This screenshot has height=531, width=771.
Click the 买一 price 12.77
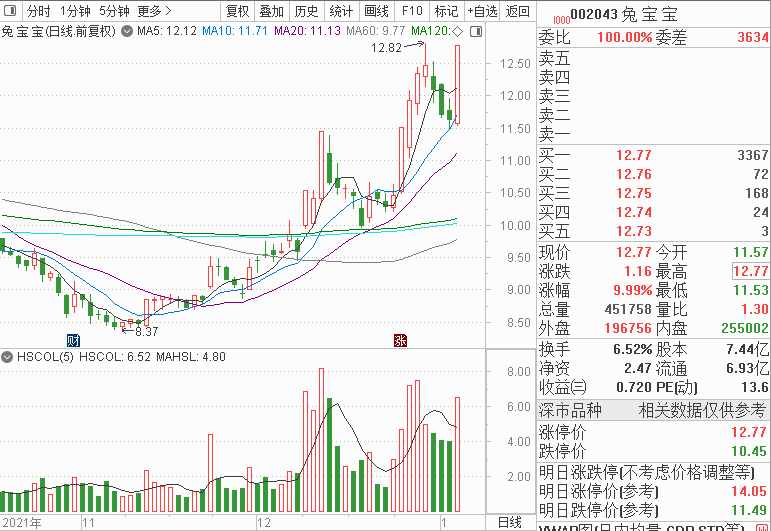click(x=634, y=155)
